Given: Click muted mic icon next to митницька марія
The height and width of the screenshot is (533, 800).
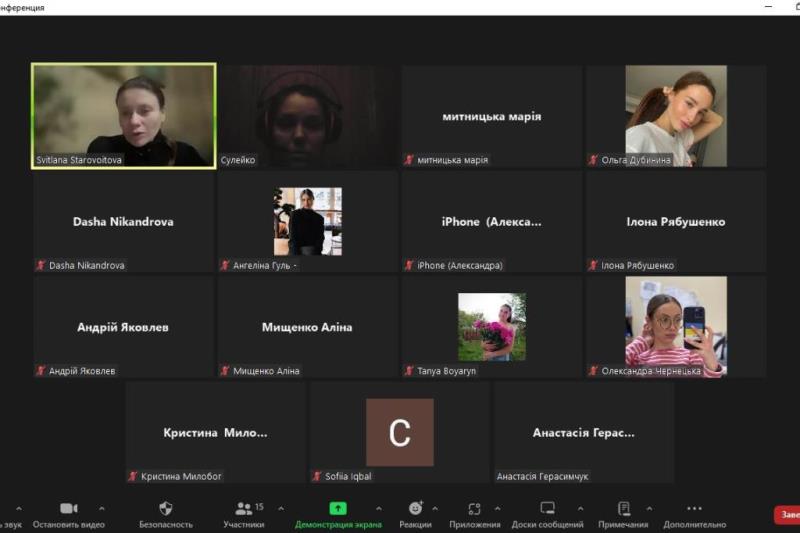Looking at the screenshot, I should coord(409,160).
